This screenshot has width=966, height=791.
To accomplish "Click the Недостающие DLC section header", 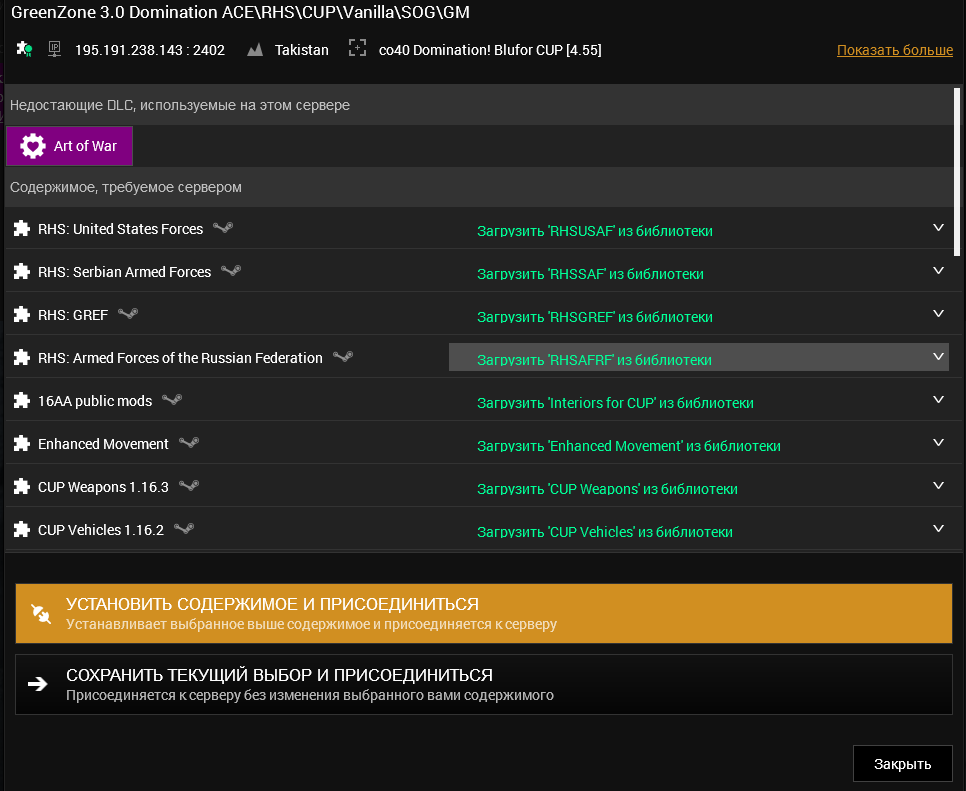I will [479, 105].
